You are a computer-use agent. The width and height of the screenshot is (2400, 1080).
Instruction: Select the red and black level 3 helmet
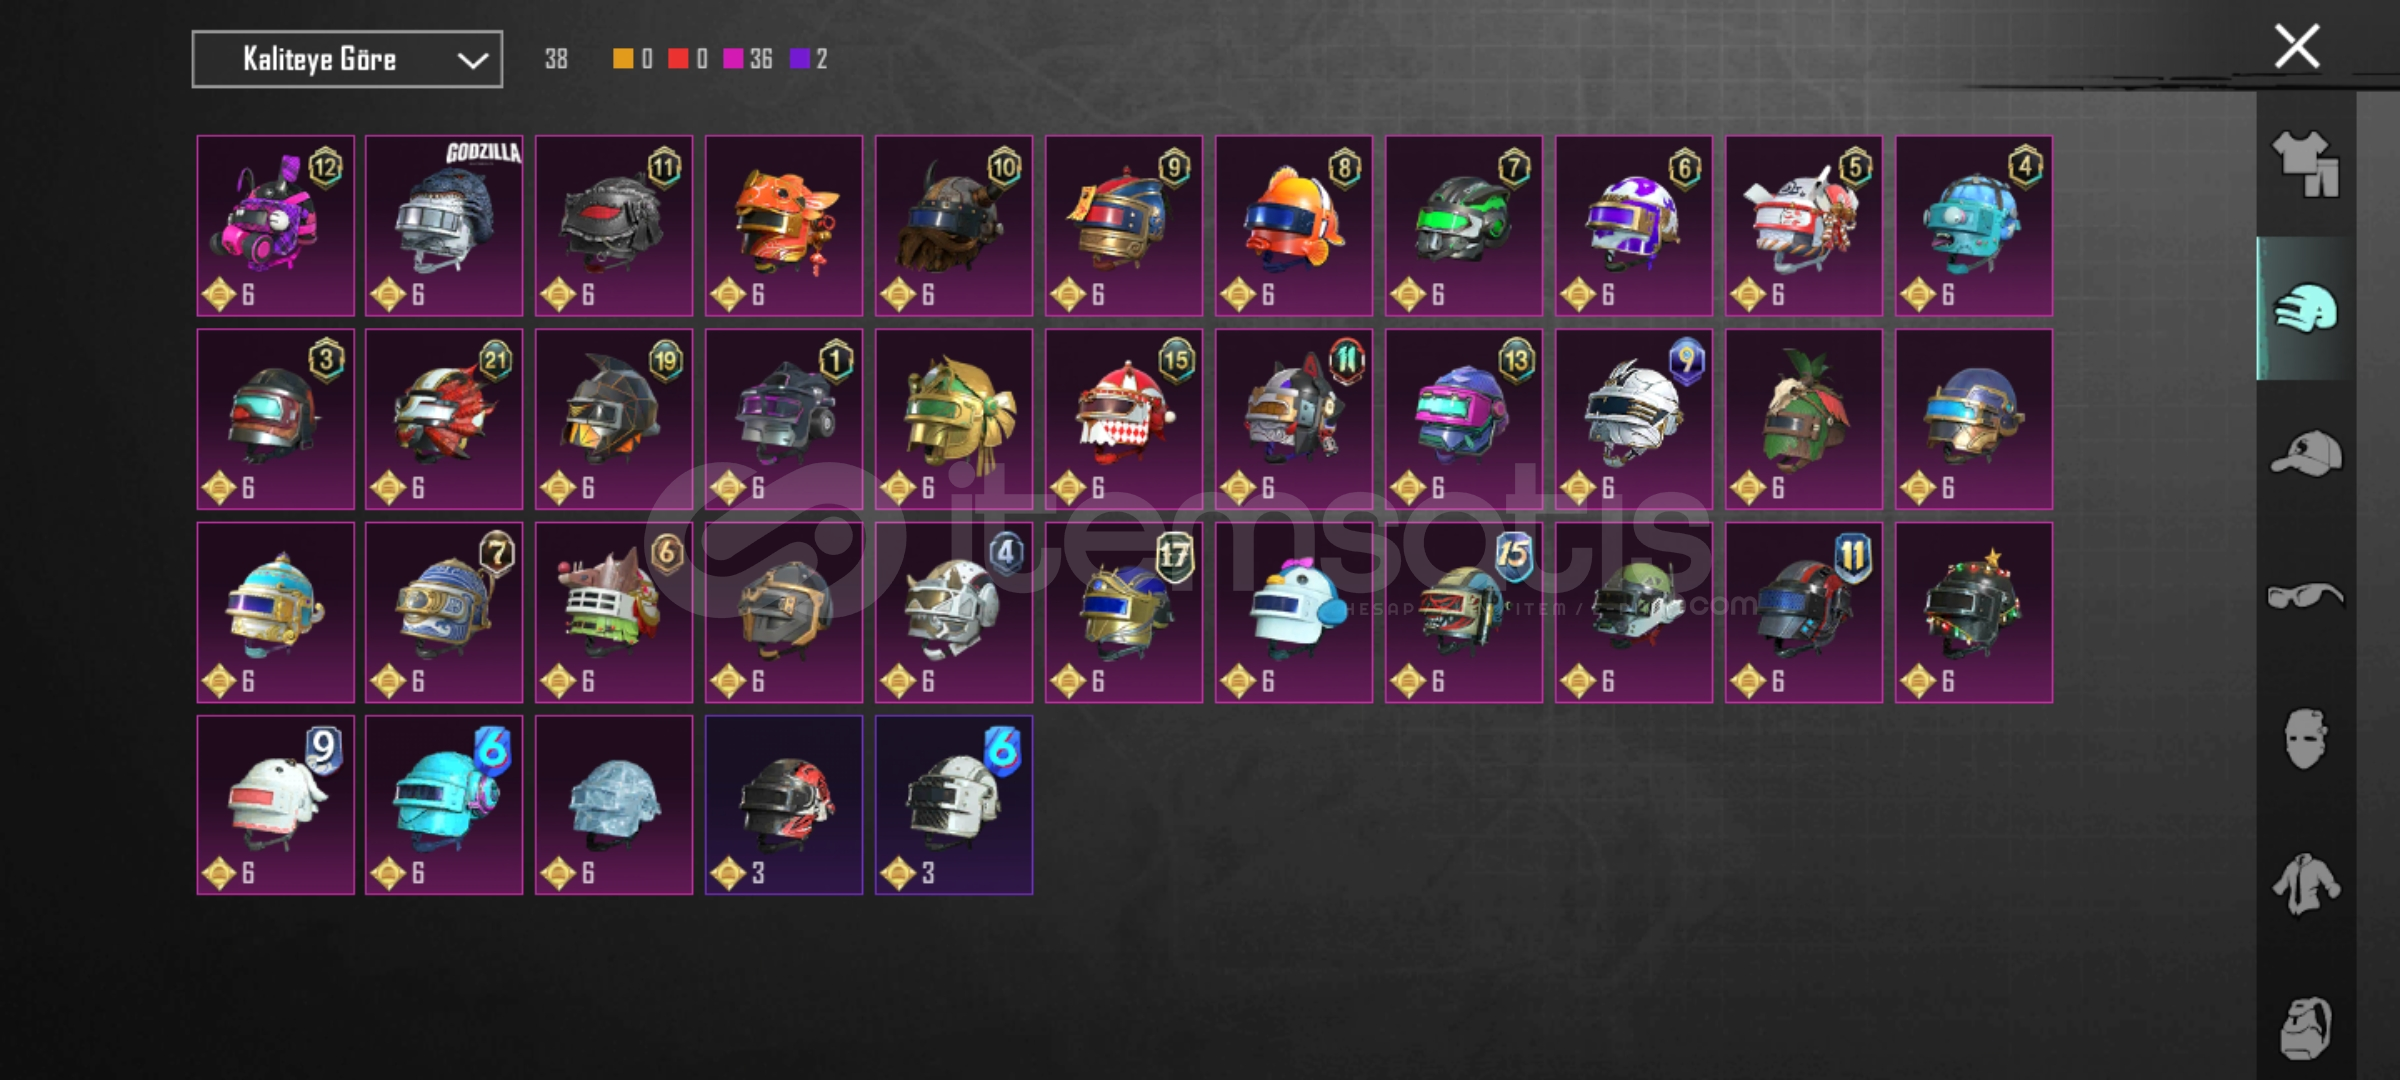point(784,805)
